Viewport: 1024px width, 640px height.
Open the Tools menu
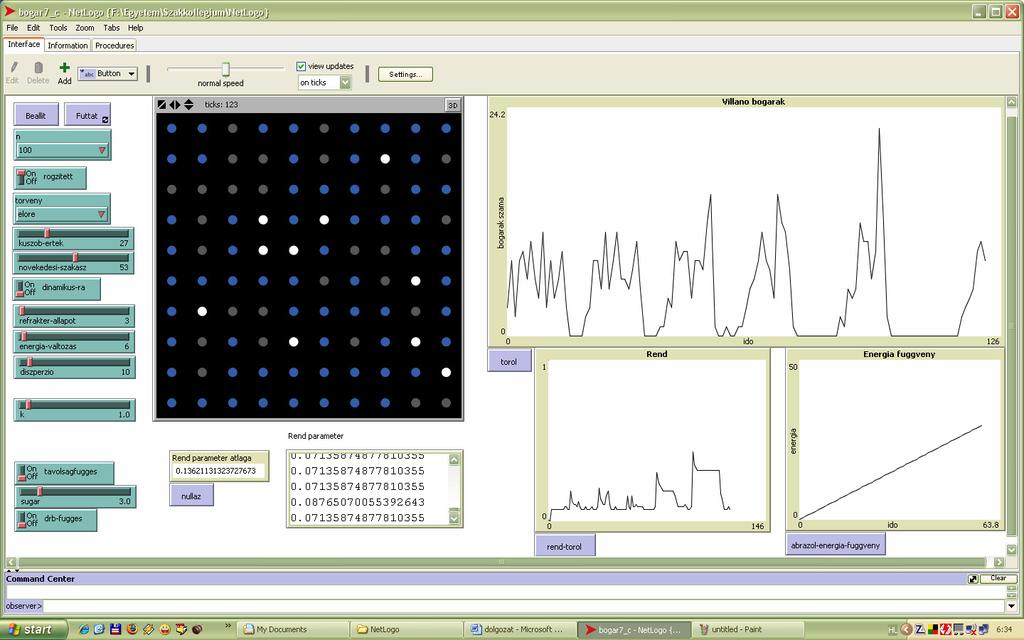point(58,28)
